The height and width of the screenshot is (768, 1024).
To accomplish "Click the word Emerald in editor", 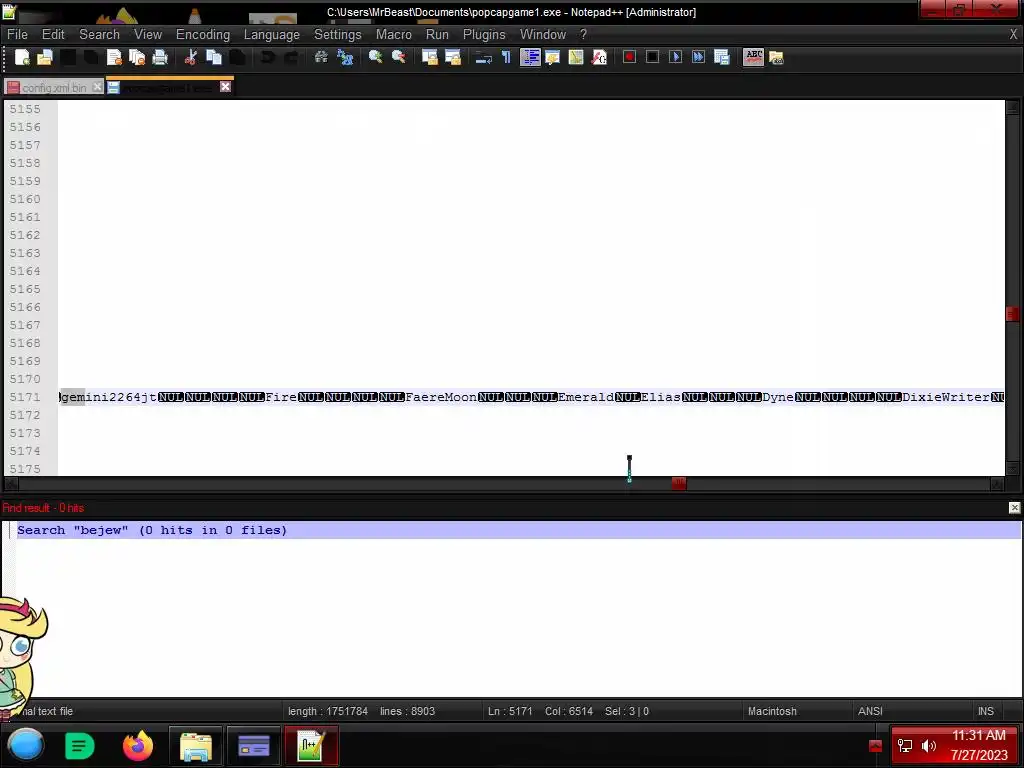I will (x=586, y=397).
